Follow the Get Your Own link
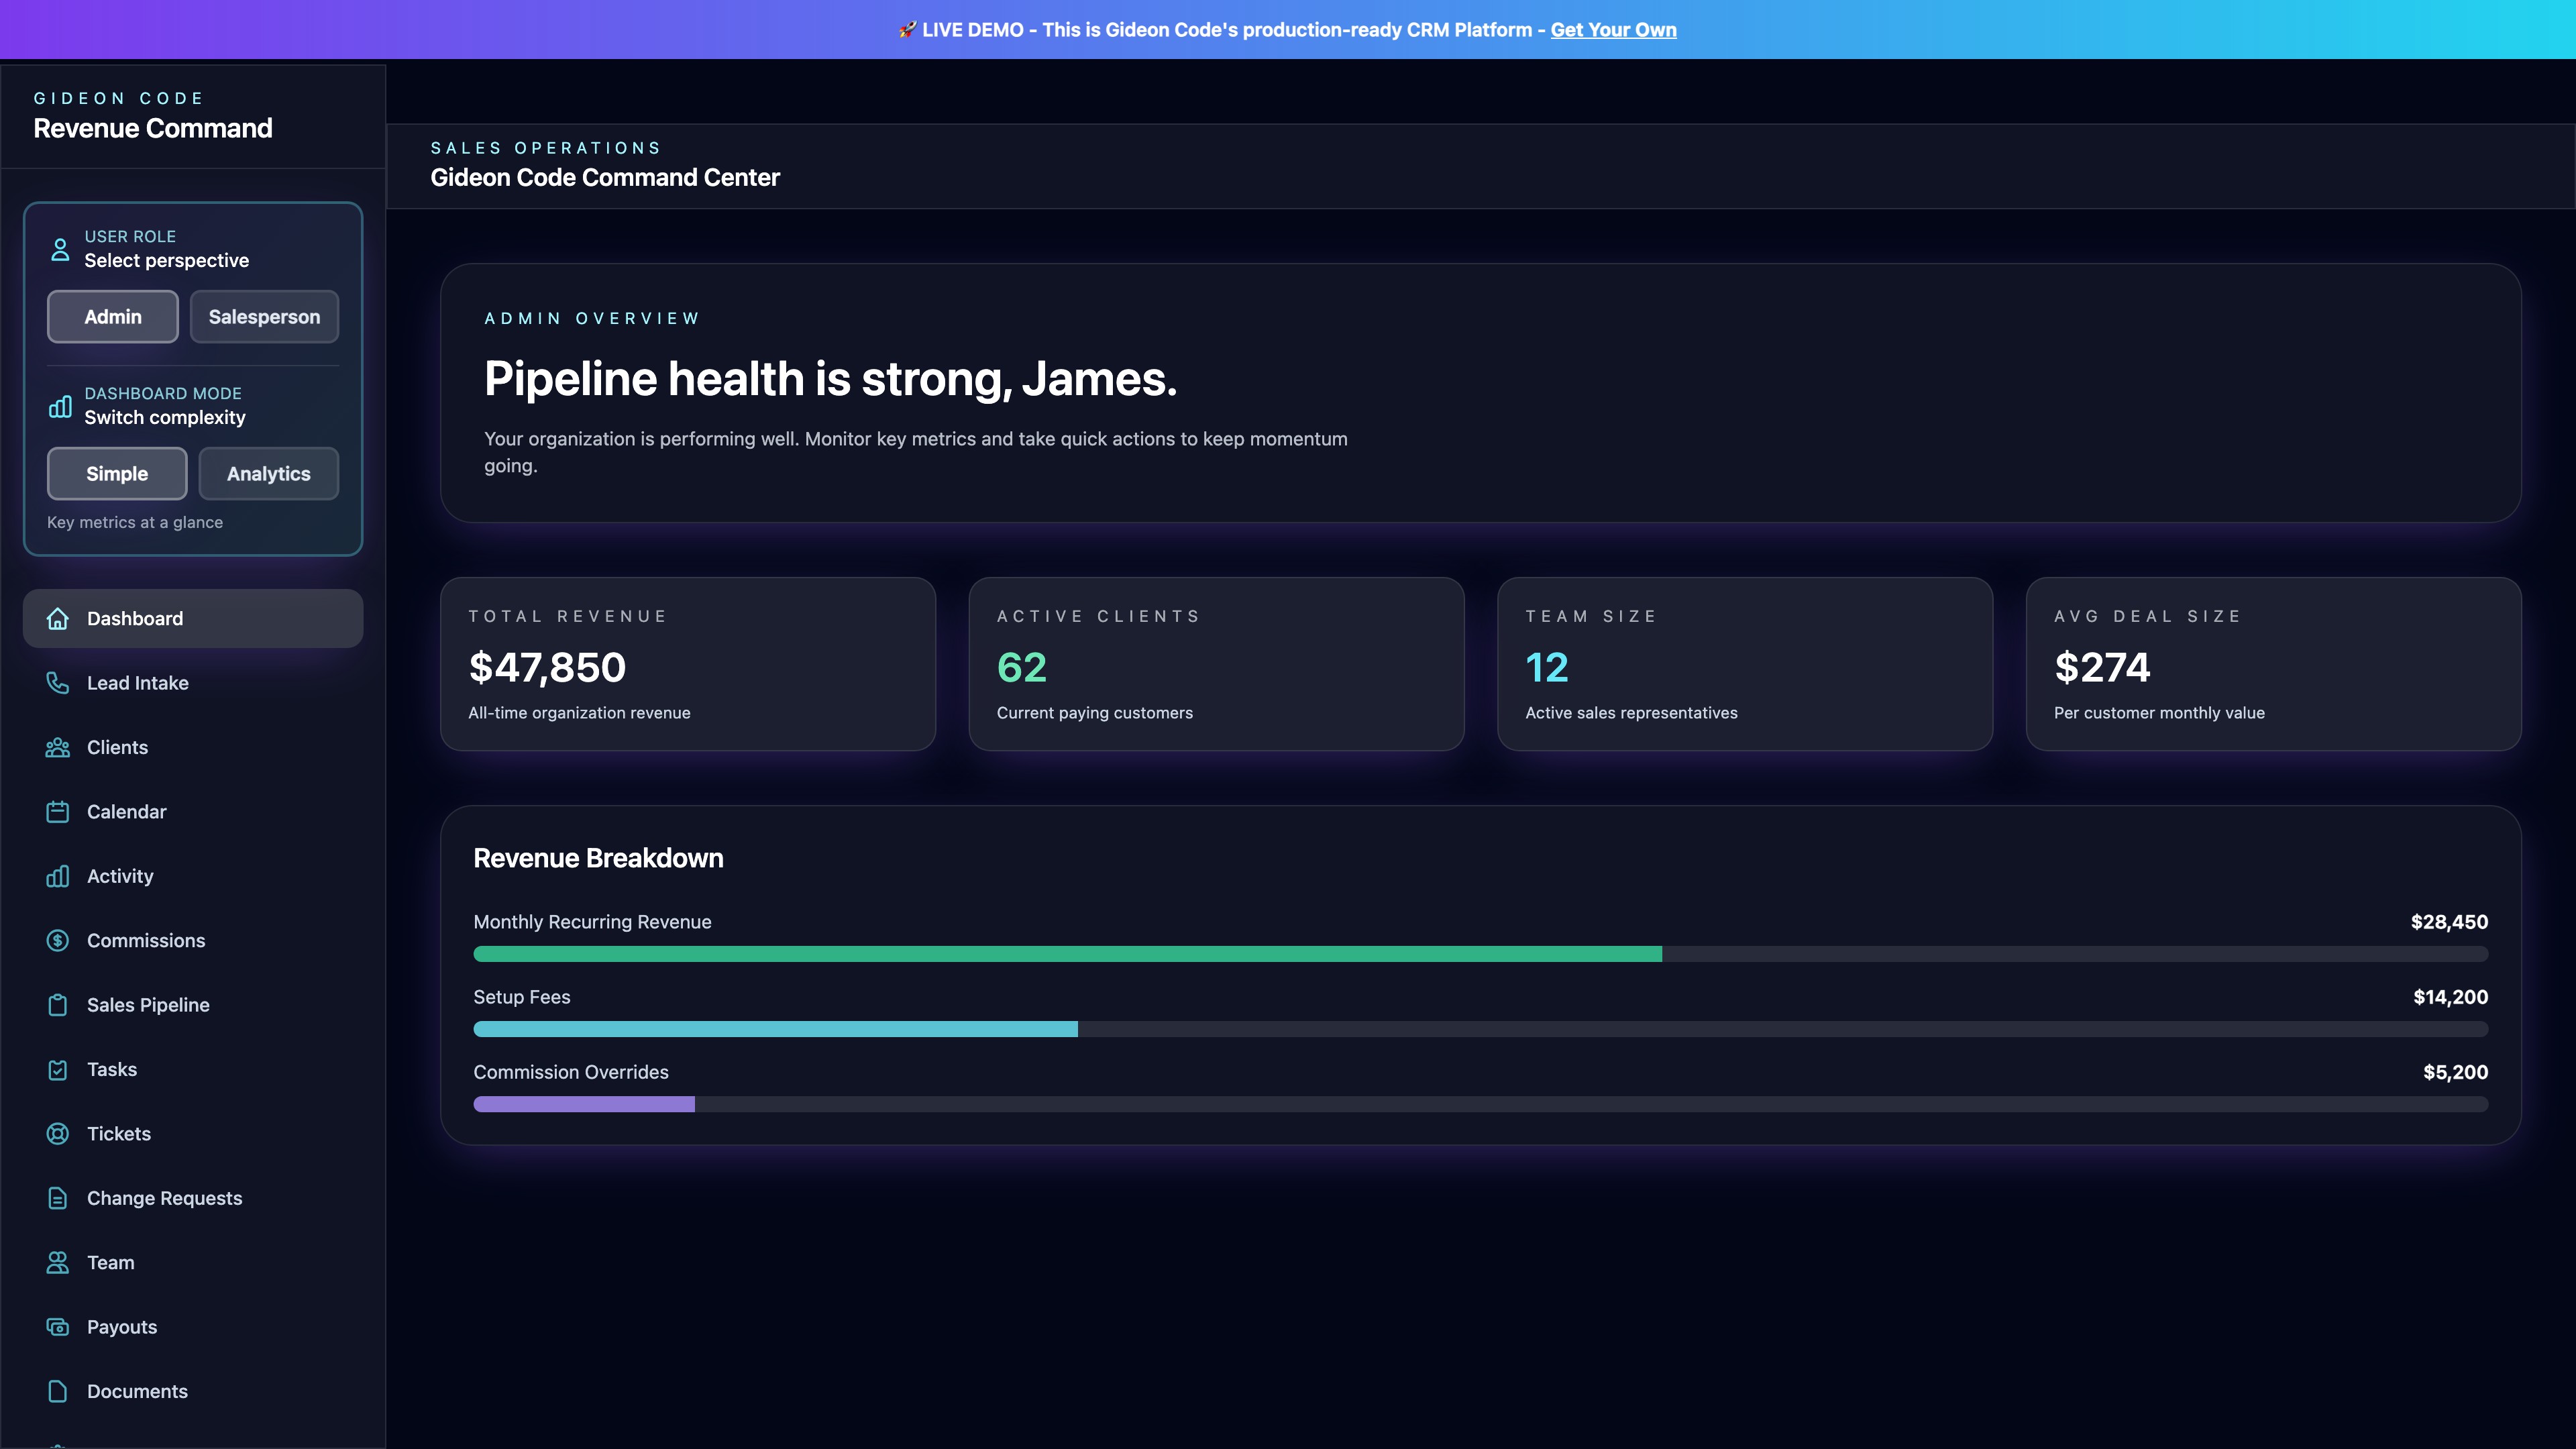2576x1449 pixels. 1613,30
